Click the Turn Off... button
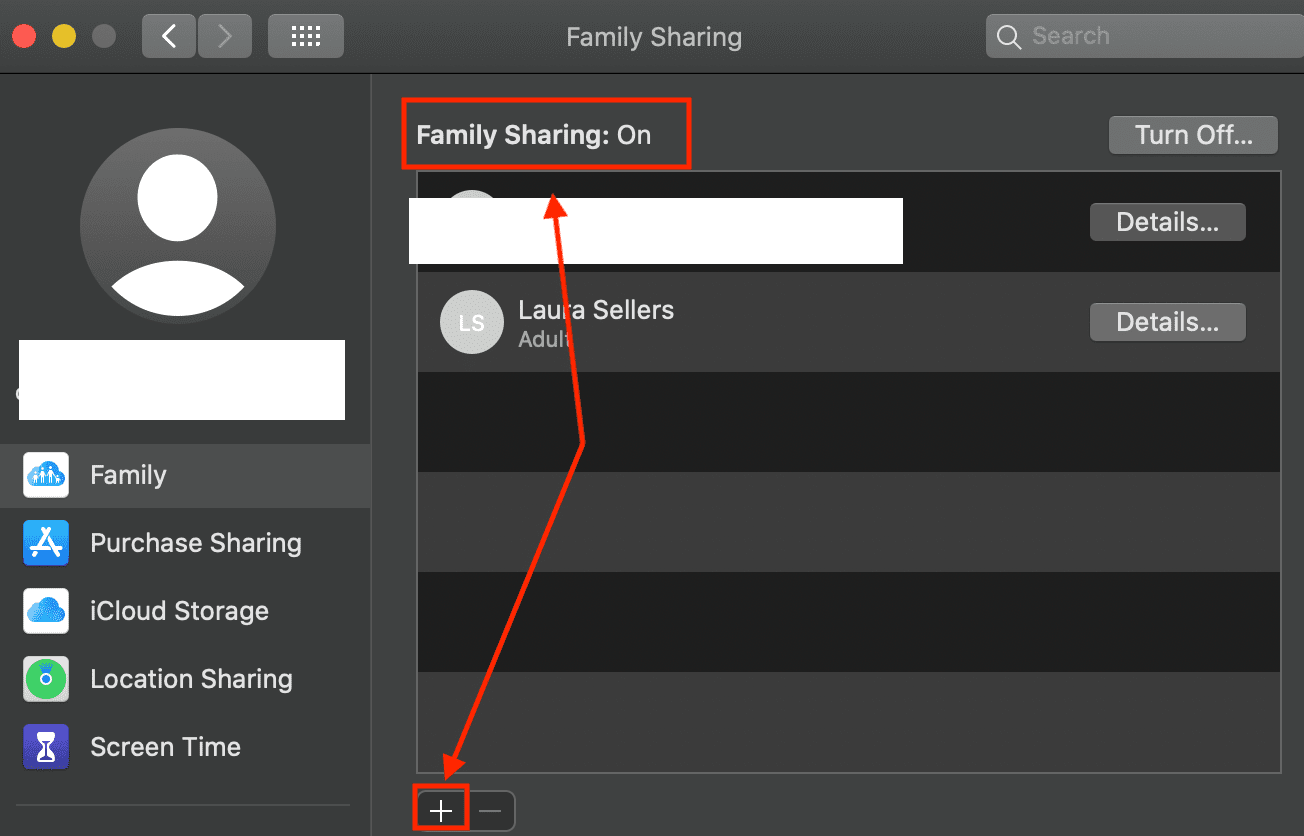The image size is (1304, 836). (x=1193, y=135)
